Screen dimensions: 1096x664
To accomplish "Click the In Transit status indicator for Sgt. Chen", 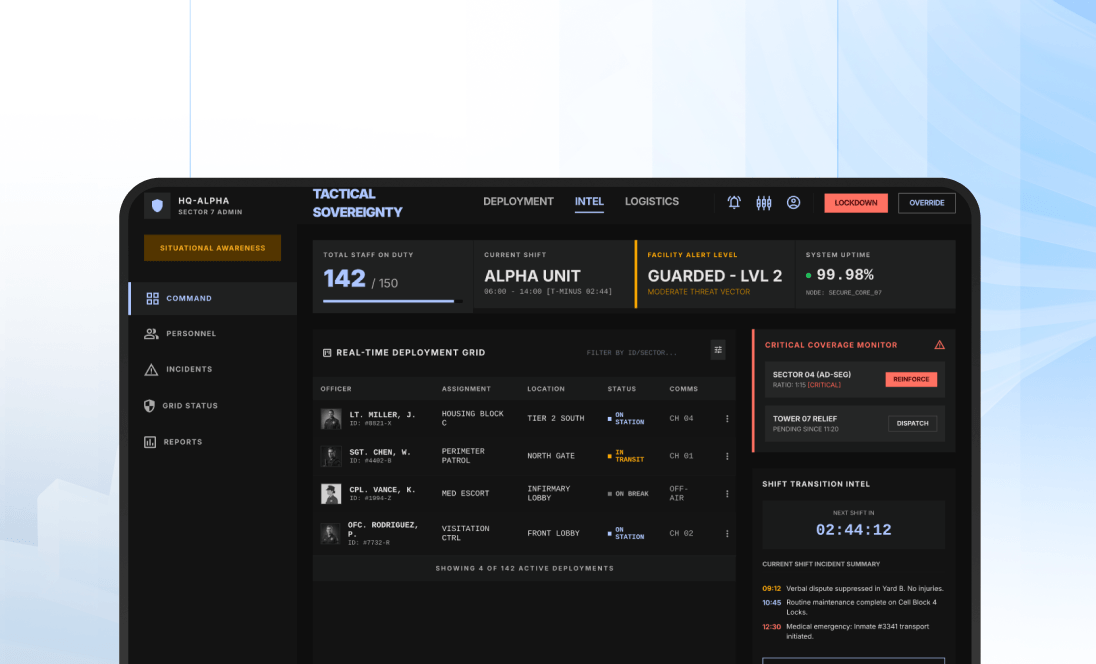I will (625, 455).
